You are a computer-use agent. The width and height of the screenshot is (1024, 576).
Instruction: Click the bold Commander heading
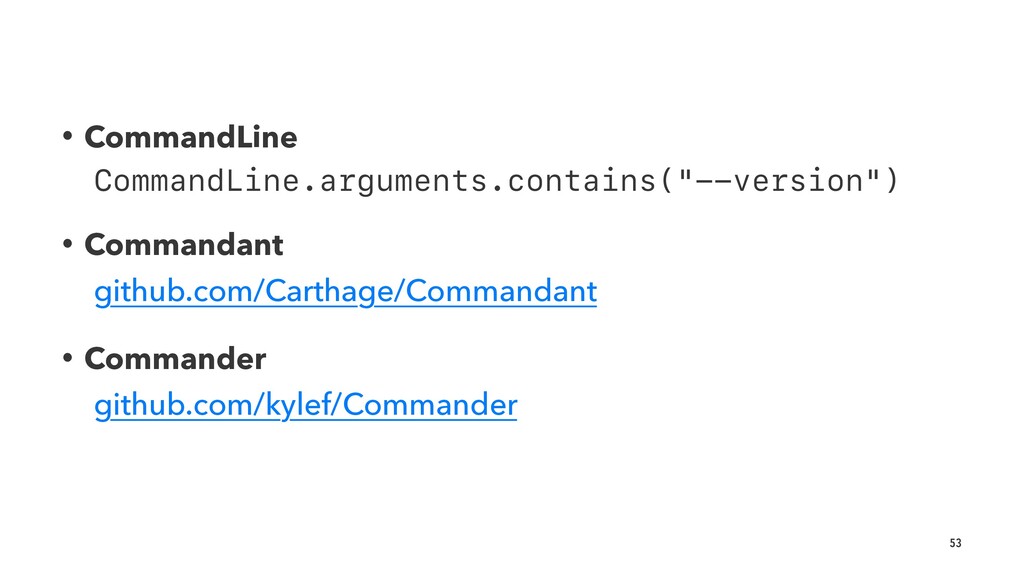(175, 359)
